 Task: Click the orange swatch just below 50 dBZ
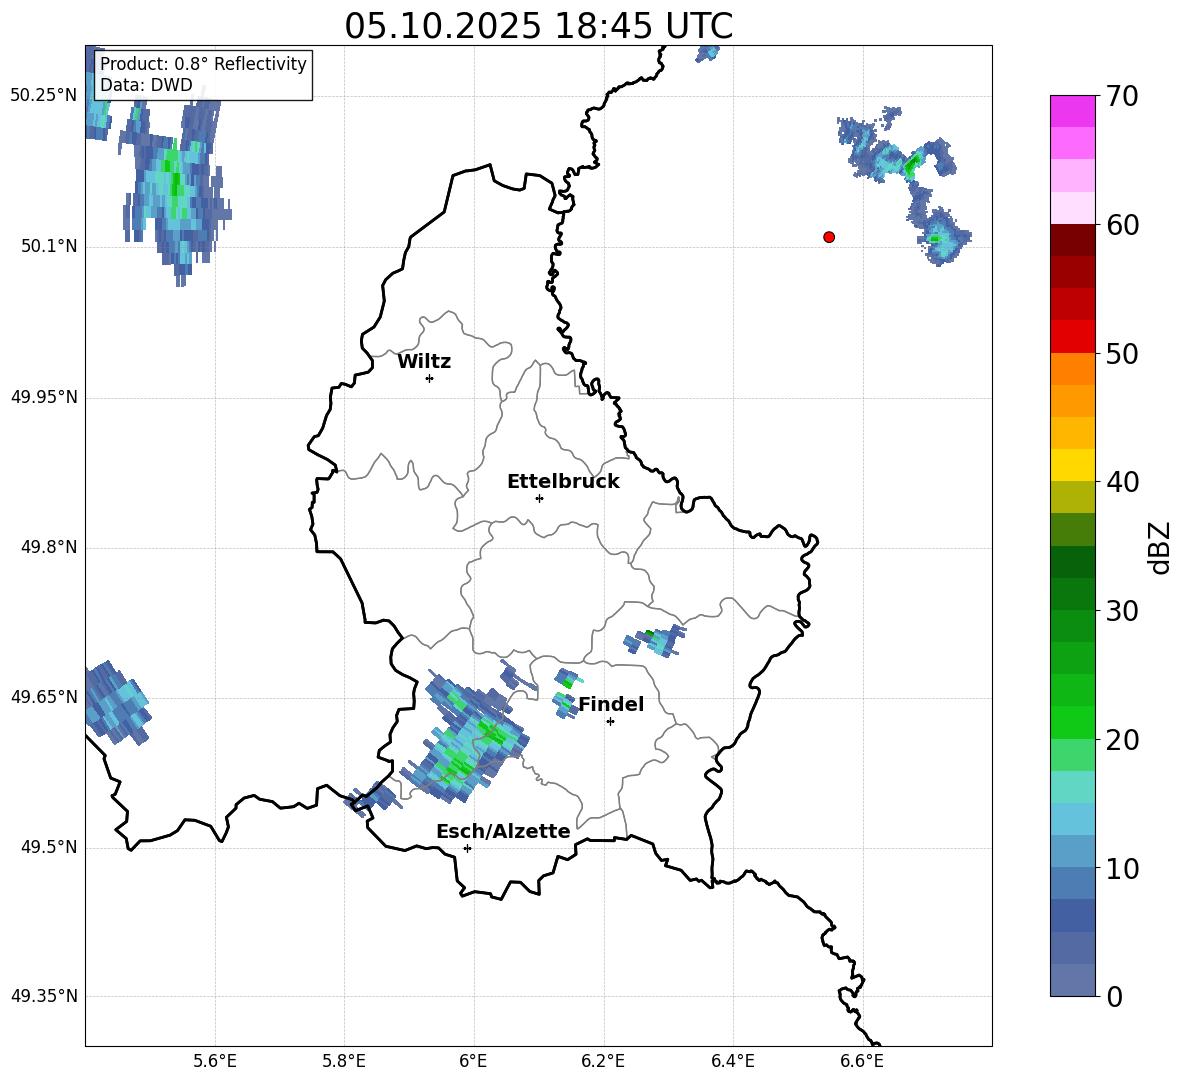point(1073,369)
